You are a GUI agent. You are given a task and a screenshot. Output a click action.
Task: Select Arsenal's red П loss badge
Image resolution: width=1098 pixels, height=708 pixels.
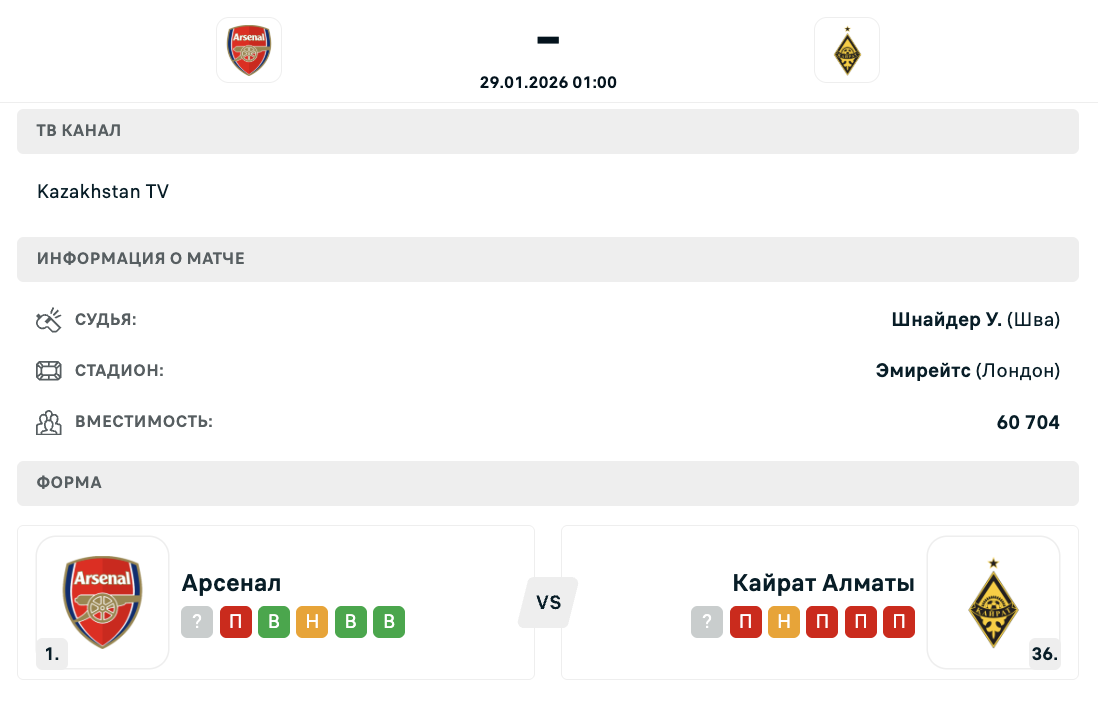(x=236, y=622)
